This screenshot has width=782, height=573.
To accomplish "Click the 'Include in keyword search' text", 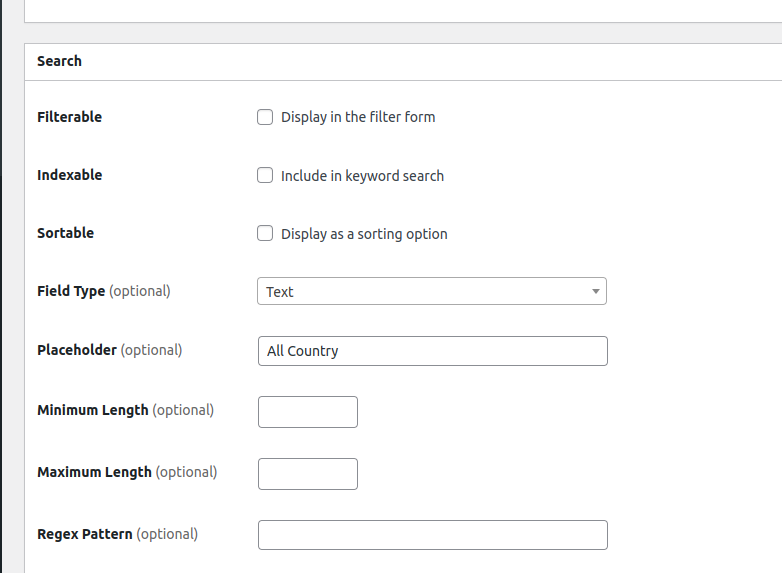I will point(362,176).
